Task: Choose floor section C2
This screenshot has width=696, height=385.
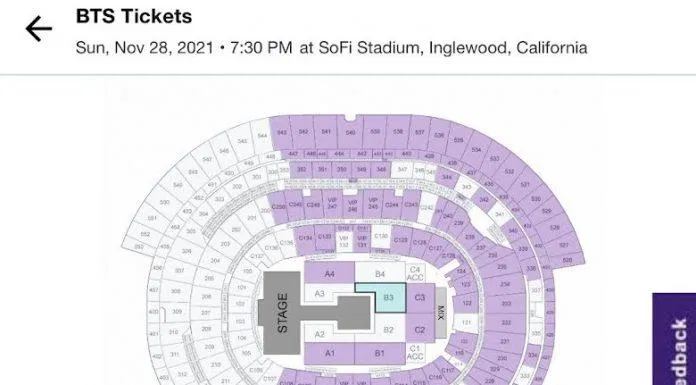Action: (x=420, y=329)
